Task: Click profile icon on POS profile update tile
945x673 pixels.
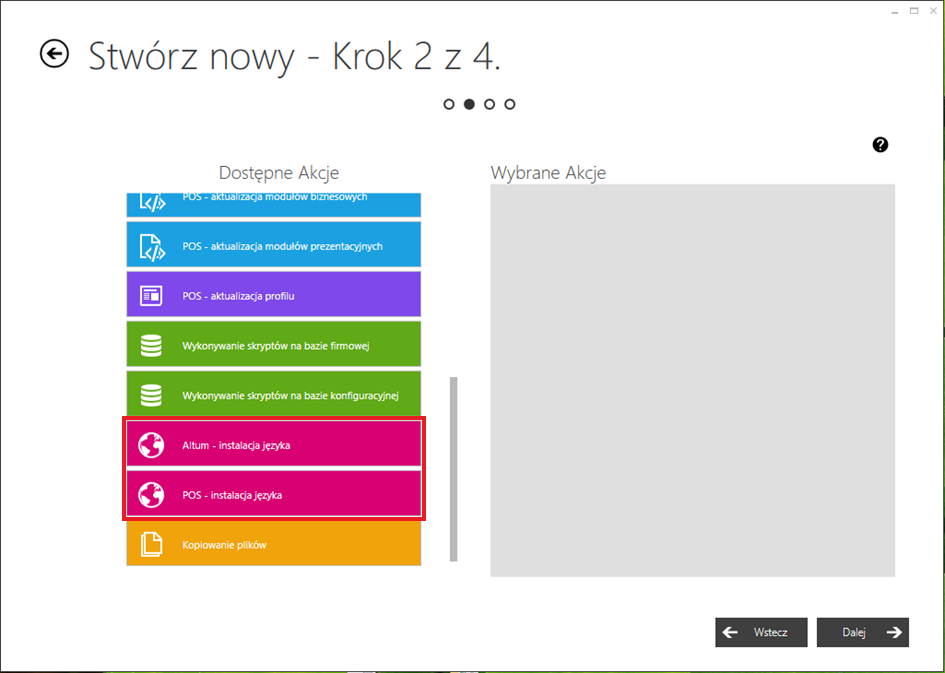Action: point(151,296)
